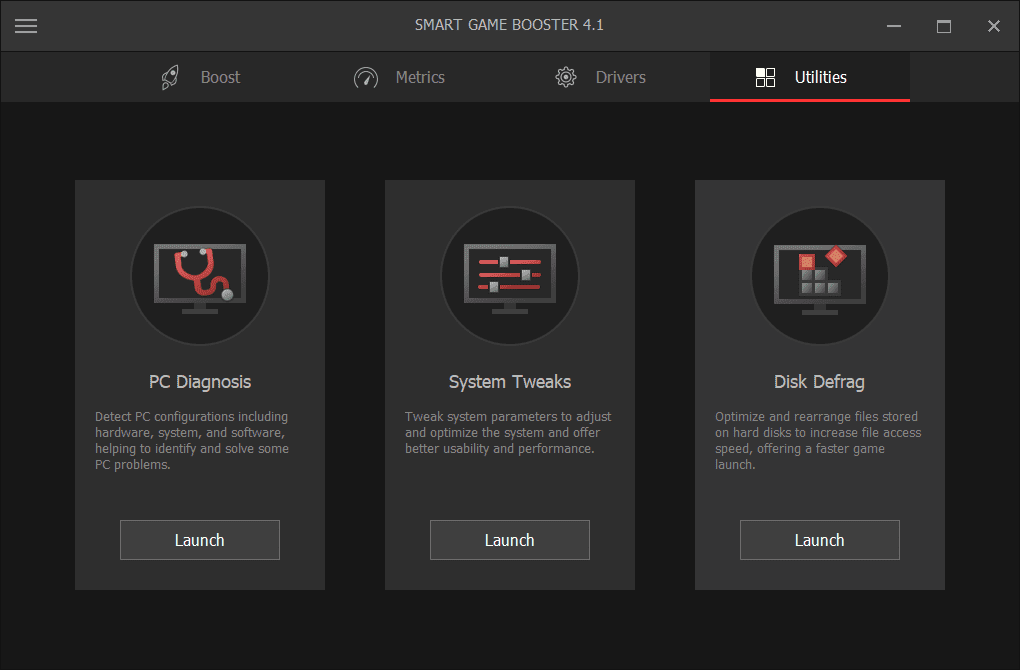Image resolution: width=1020 pixels, height=670 pixels.
Task: Maximize the Smart Game Booster window
Action: pos(944,26)
